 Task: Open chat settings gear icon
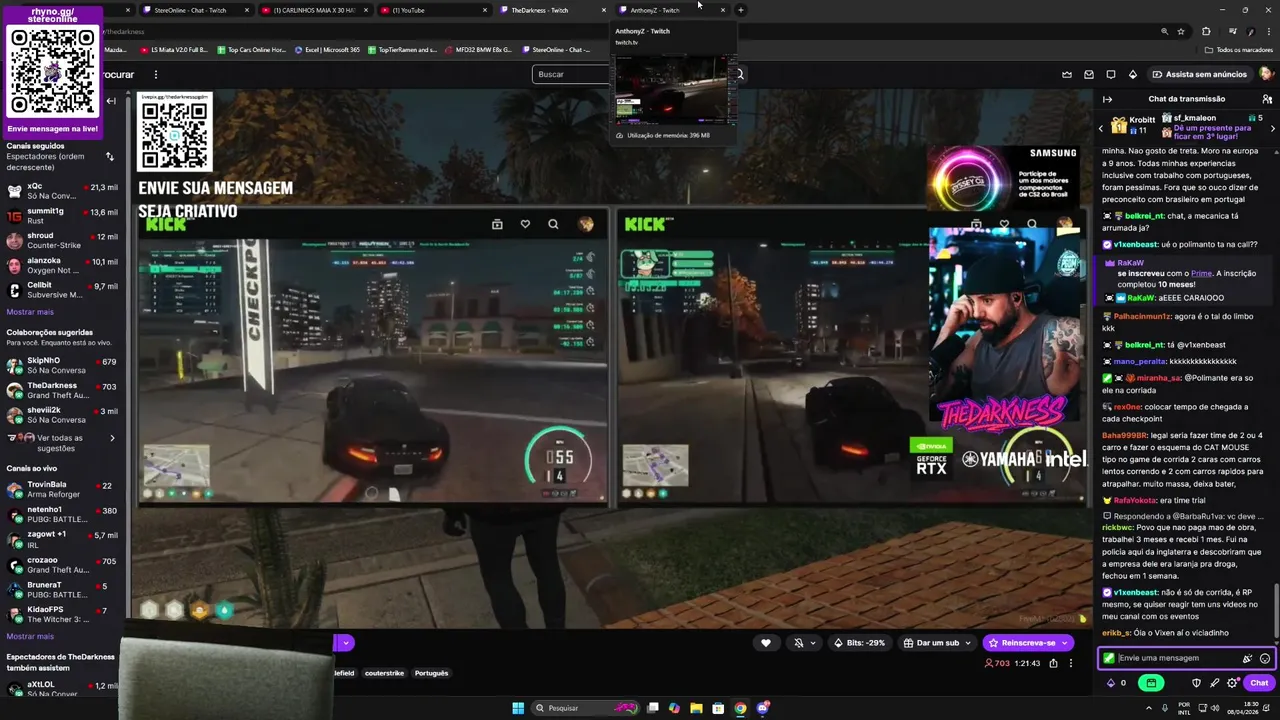click(x=1232, y=683)
